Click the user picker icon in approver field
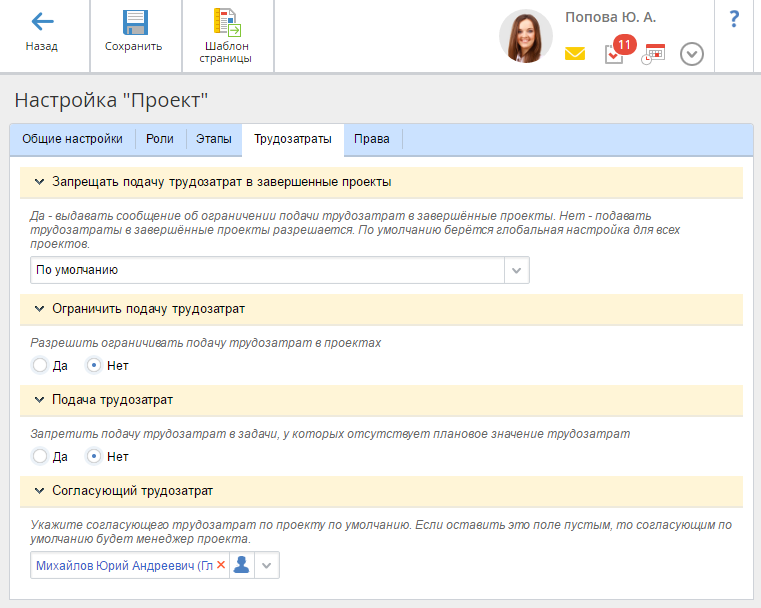Image resolution: width=761 pixels, height=608 pixels. coord(241,565)
